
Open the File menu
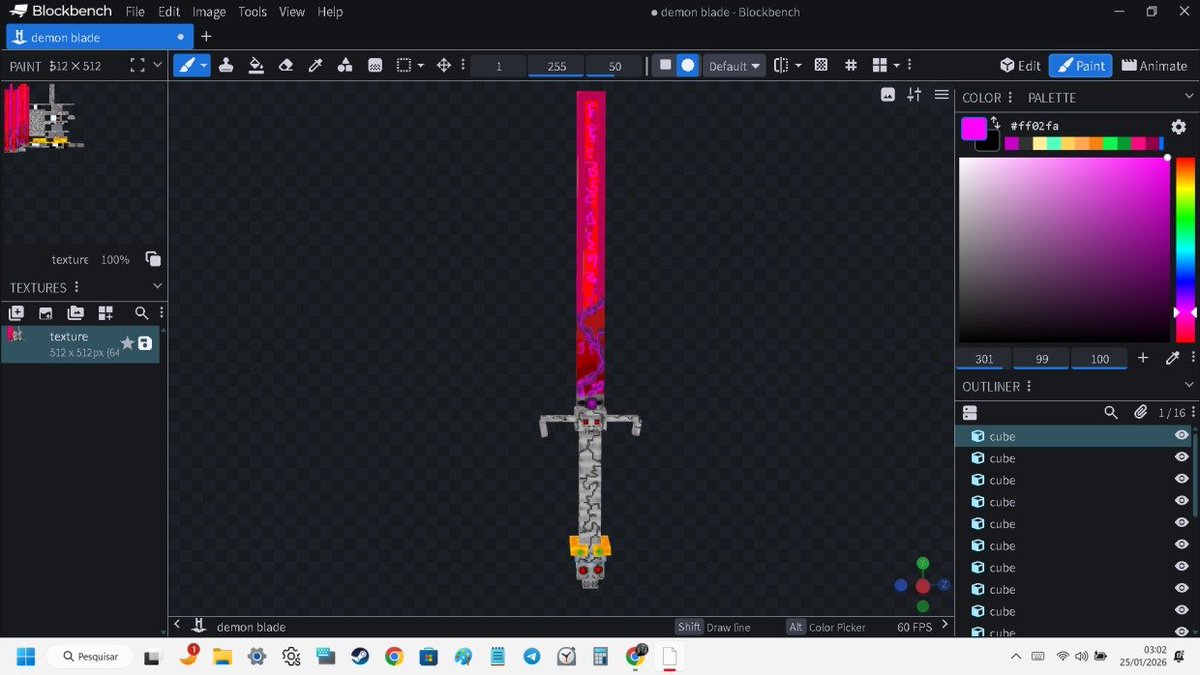coord(135,12)
